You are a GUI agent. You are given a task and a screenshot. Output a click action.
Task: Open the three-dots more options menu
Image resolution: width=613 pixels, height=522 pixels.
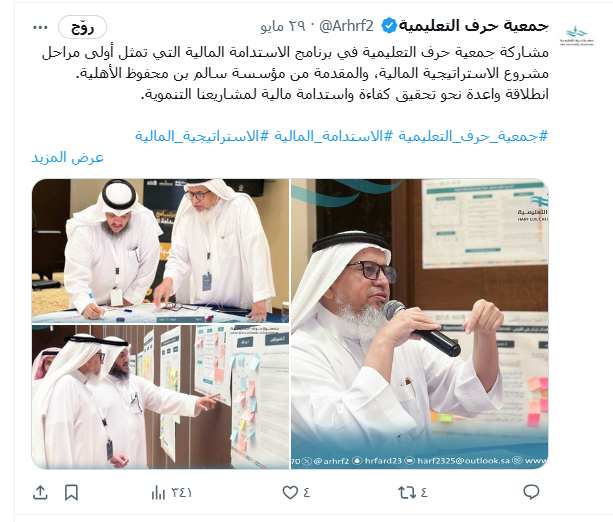click(x=40, y=27)
